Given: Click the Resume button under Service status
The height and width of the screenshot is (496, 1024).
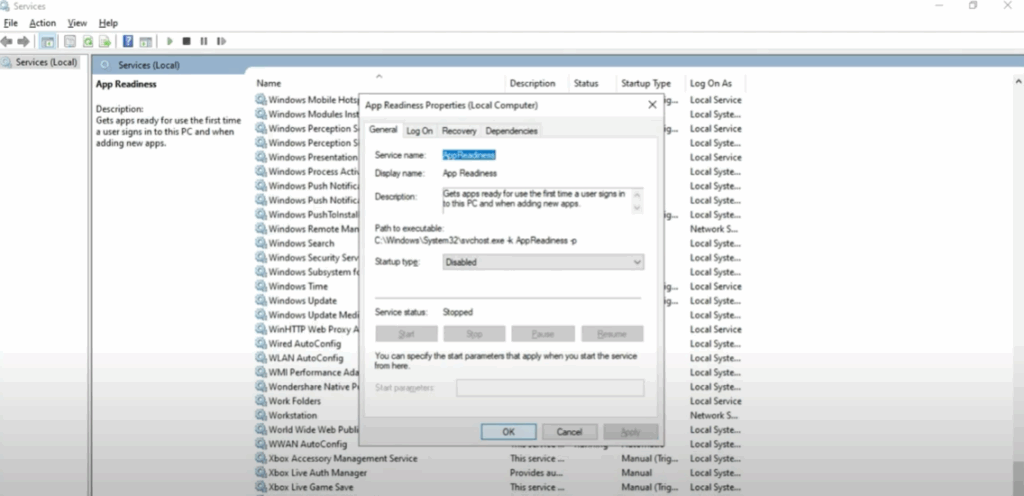Looking at the screenshot, I should [612, 334].
